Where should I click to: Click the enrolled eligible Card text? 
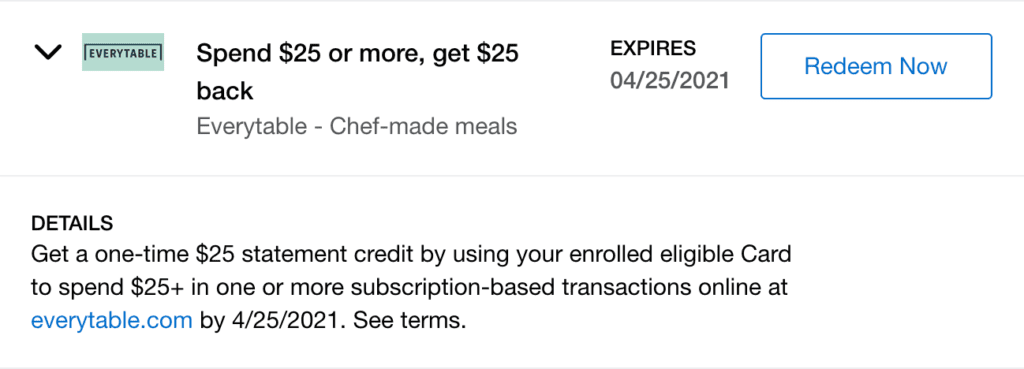[x=662, y=254]
